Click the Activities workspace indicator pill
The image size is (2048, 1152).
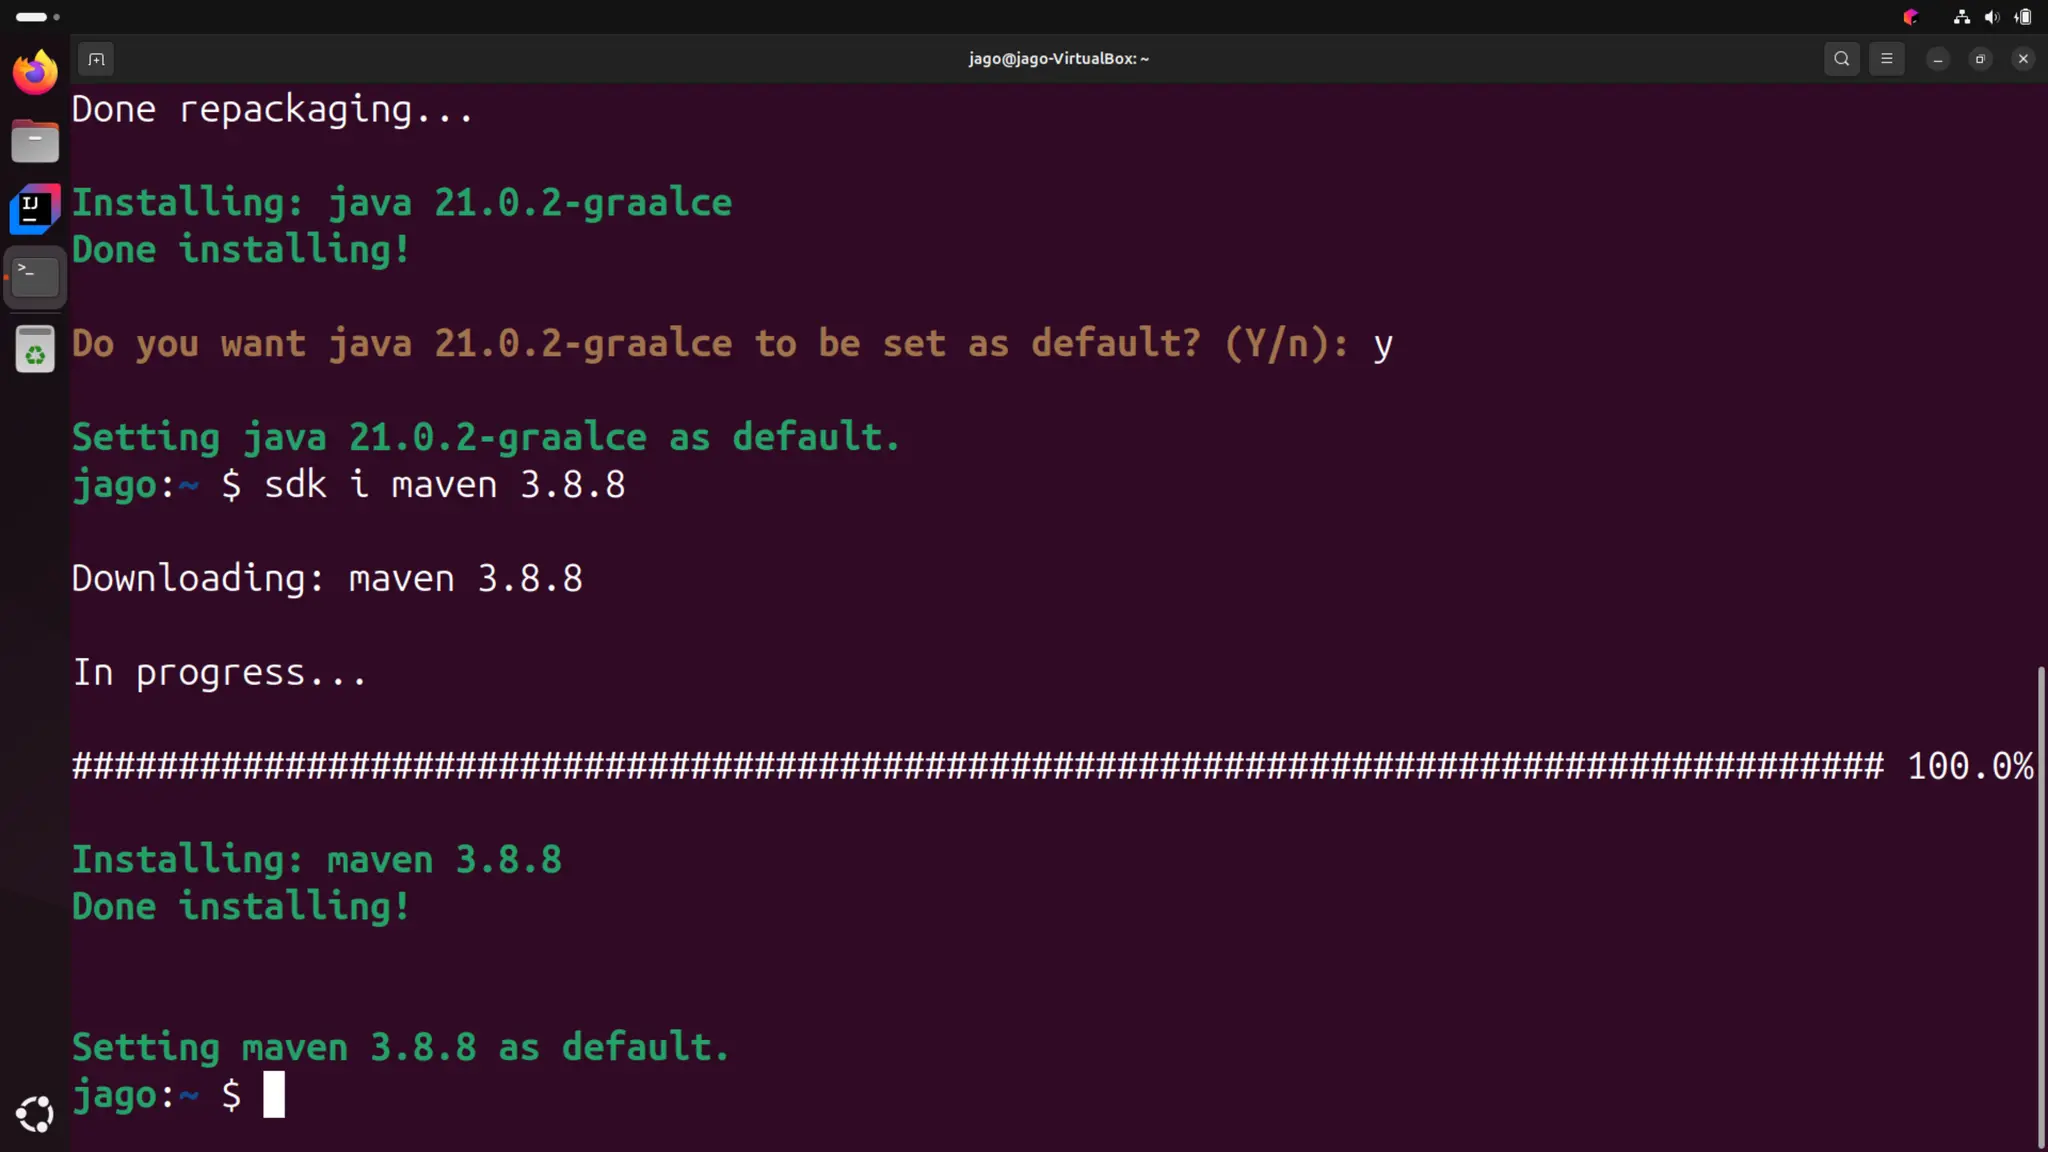click(32, 17)
